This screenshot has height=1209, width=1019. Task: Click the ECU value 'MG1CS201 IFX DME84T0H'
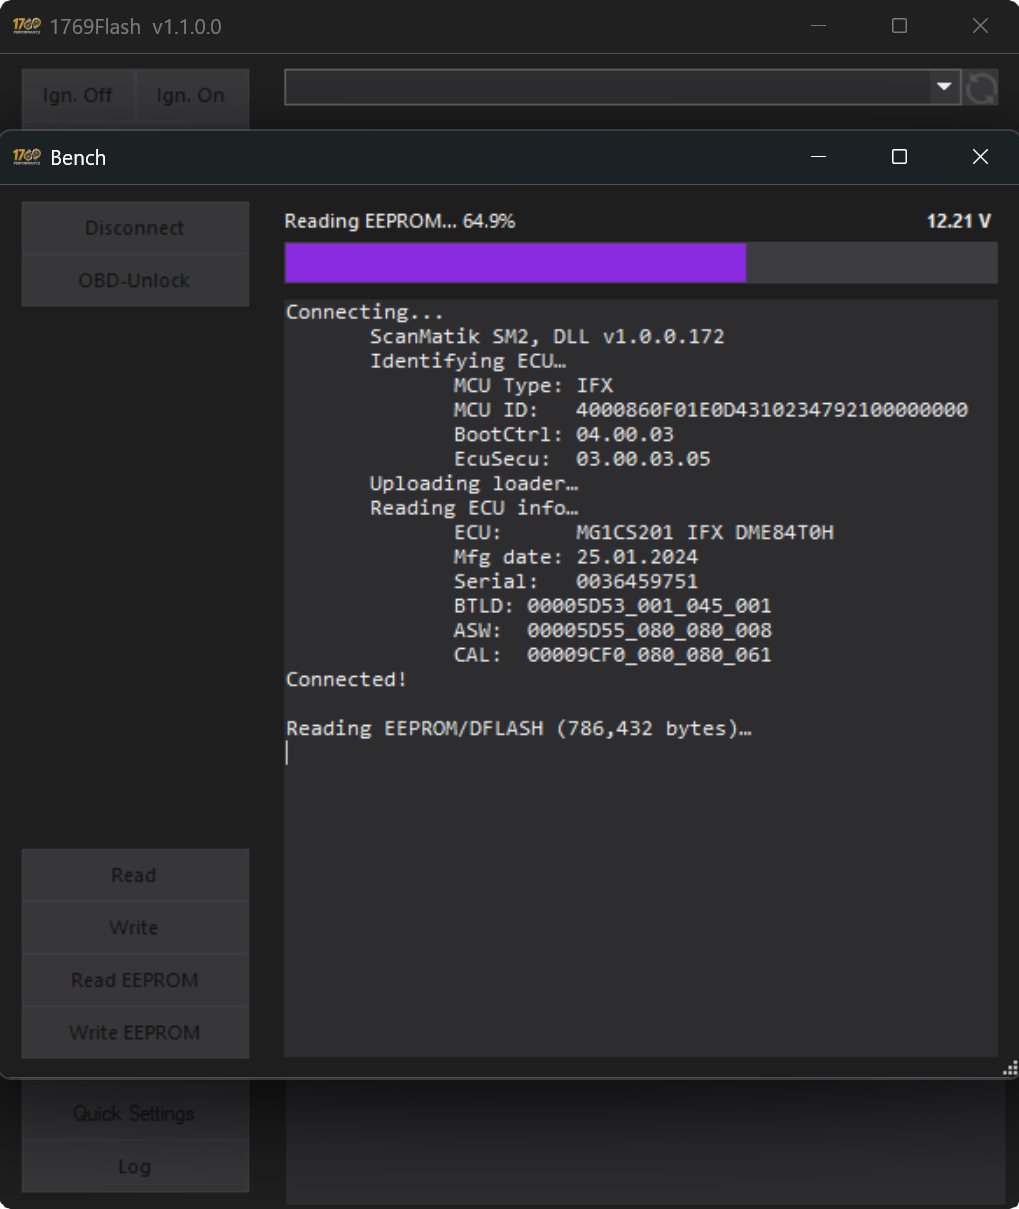(x=705, y=532)
